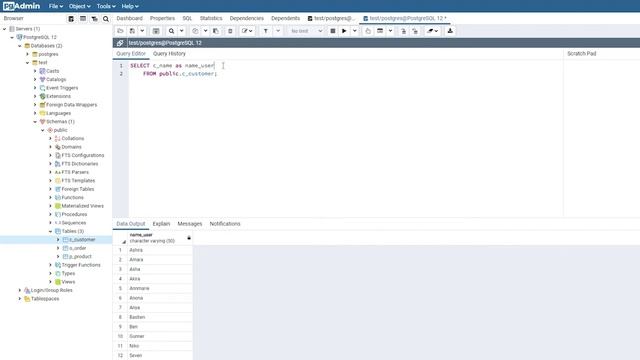640x360 pixels.
Task: Open the Explain results tab
Action: click(161, 224)
